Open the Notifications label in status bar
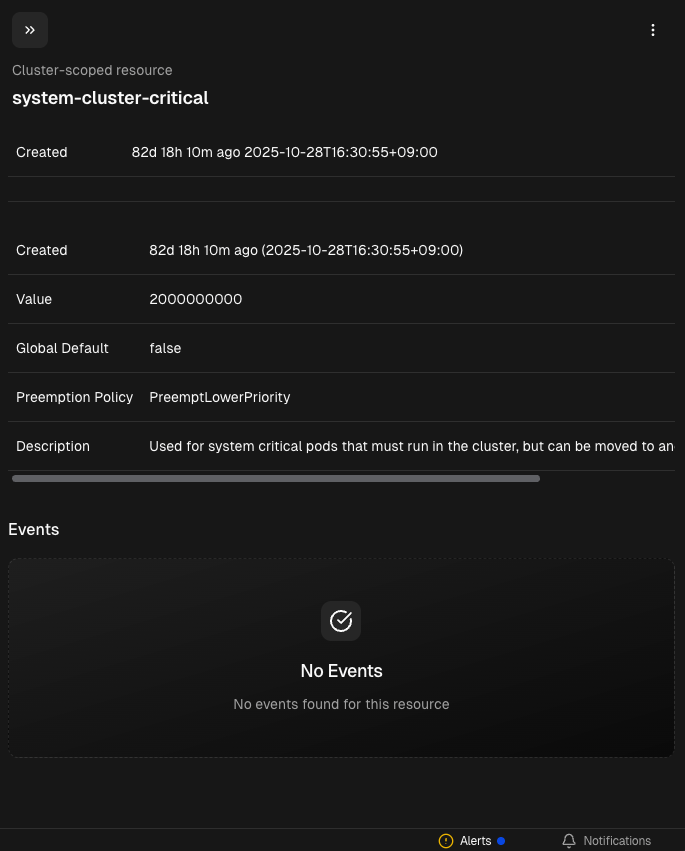The width and height of the screenshot is (685, 851). (x=617, y=841)
